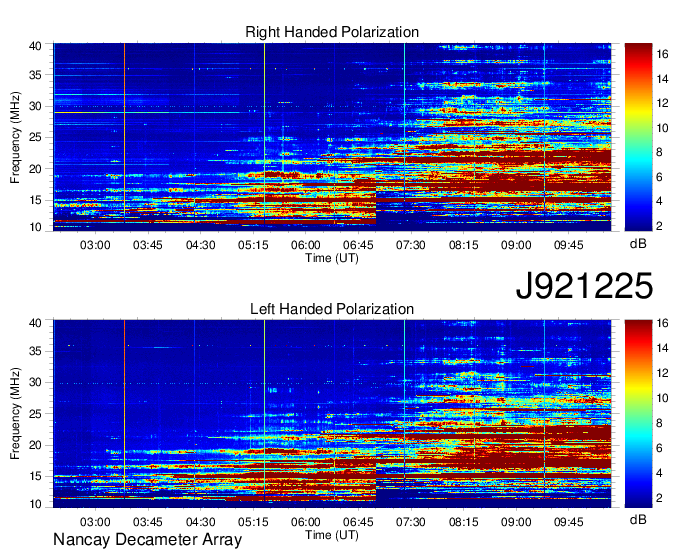Click the Right Handed plot's dB color bar
This screenshot has height=552, width=680.
pos(638,137)
